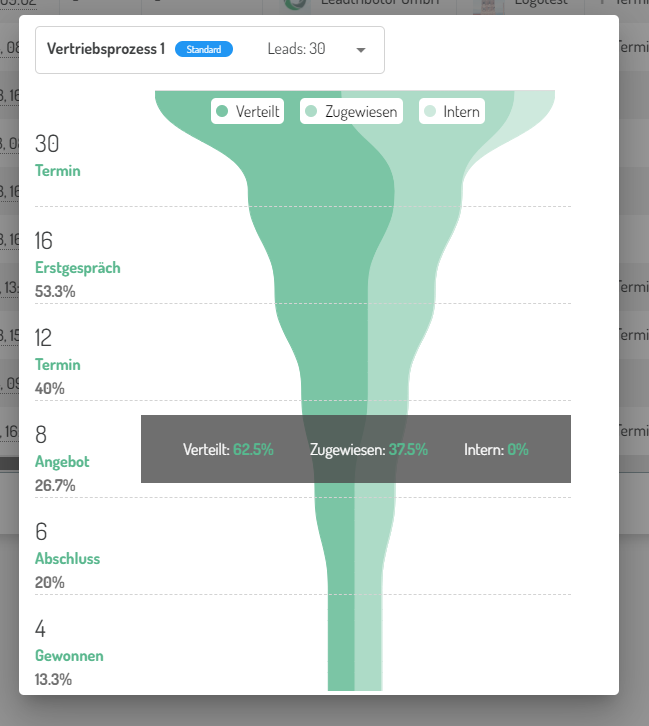Select the Abschluss stage label

click(67, 559)
